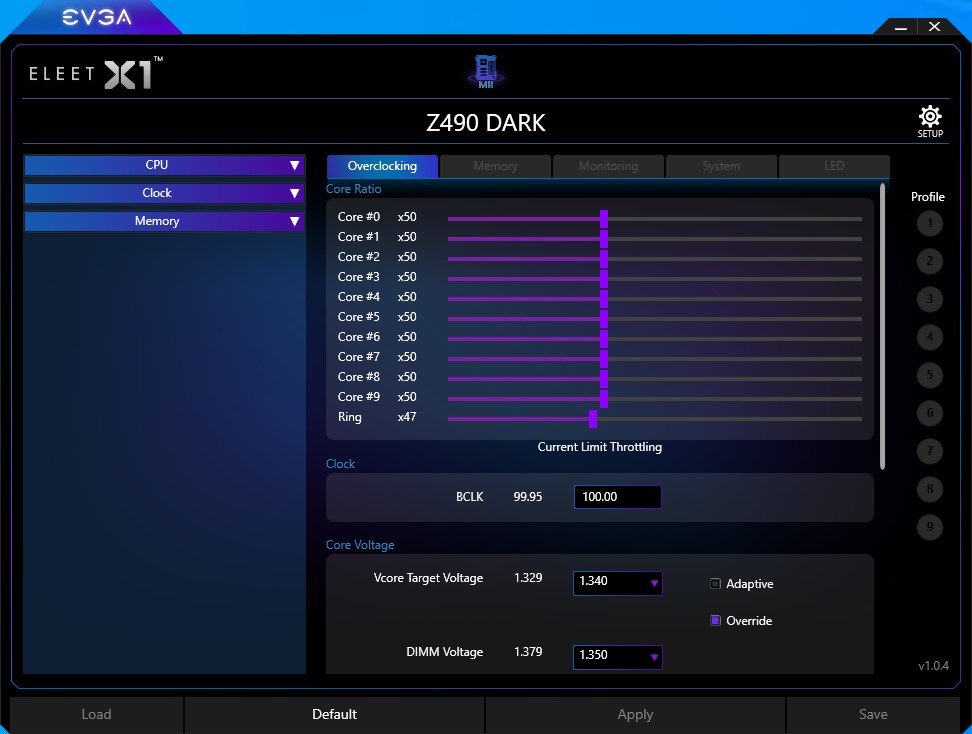Select the MB motherboard icon
972x734 pixels.
(486, 71)
